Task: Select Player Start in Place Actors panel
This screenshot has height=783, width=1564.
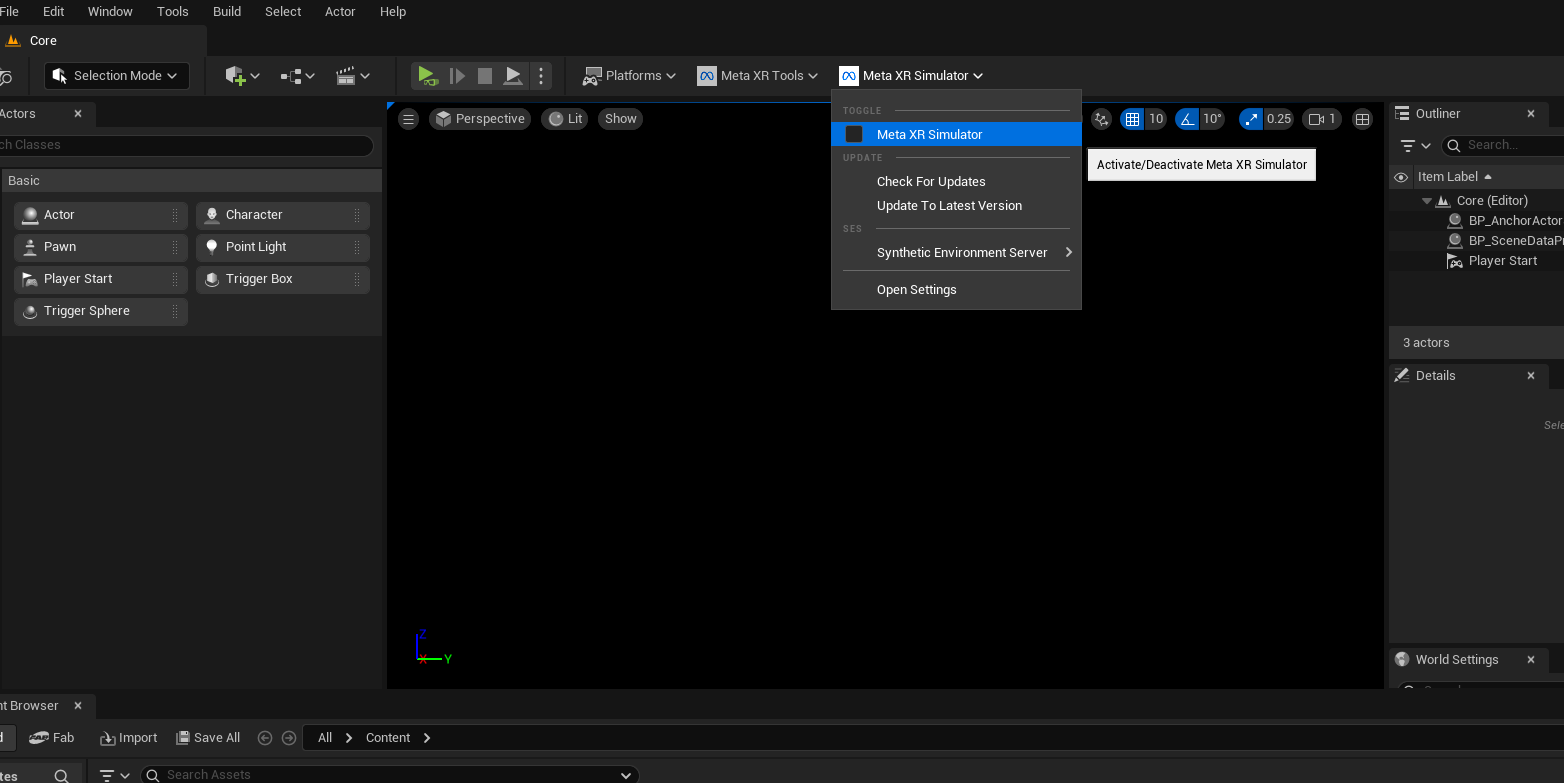Action: (101, 279)
